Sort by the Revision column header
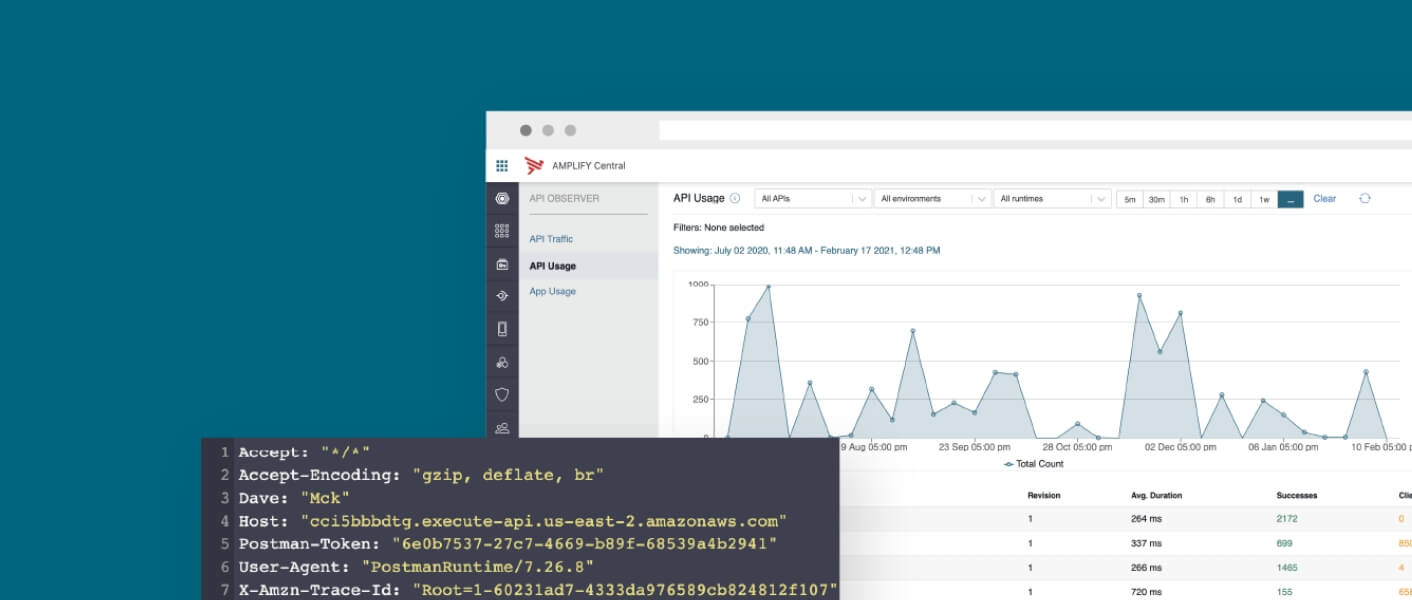Screen dimensions: 1412x600 coord(1044,495)
